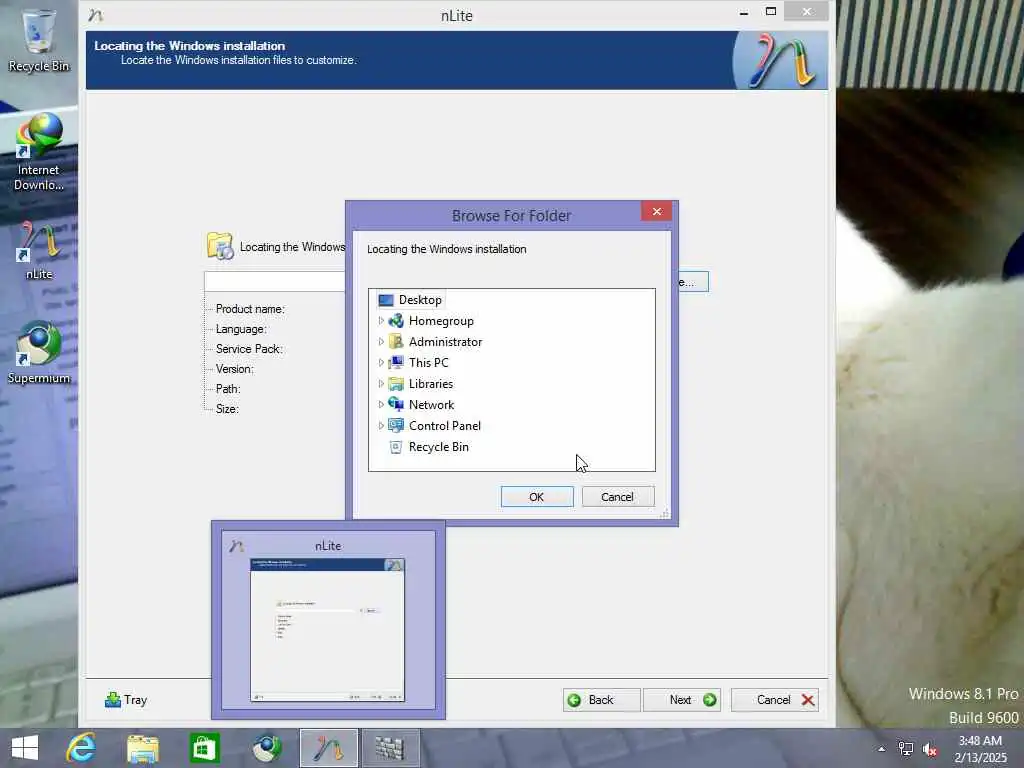Click the Browse For Folder resize grip
This screenshot has width=1024, height=768.
[664, 514]
